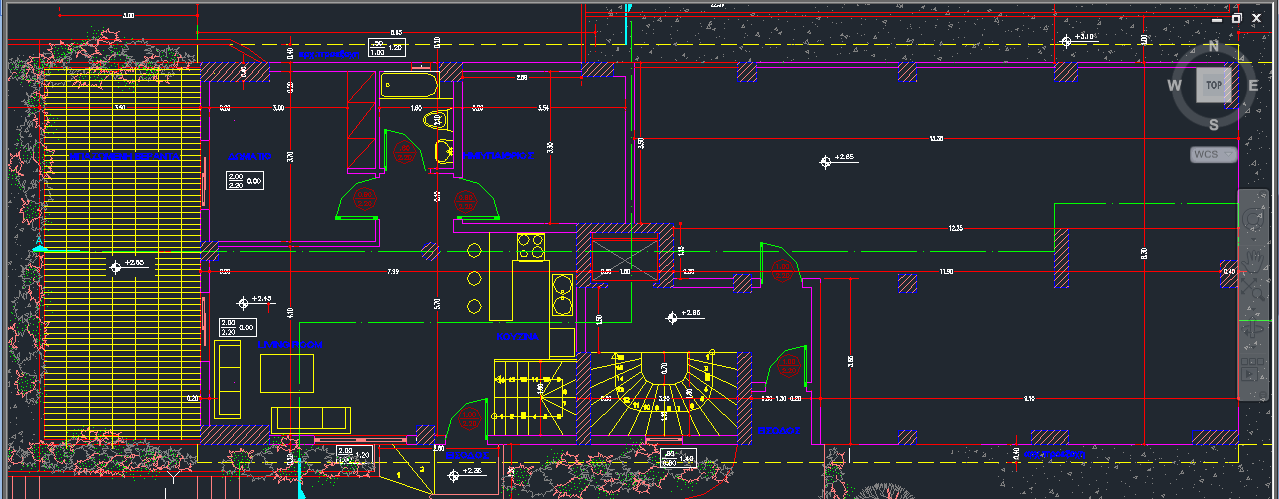Image resolution: width=1279 pixels, height=499 pixels.
Task: Select the 12.35 dimension text
Action: [x=955, y=229]
